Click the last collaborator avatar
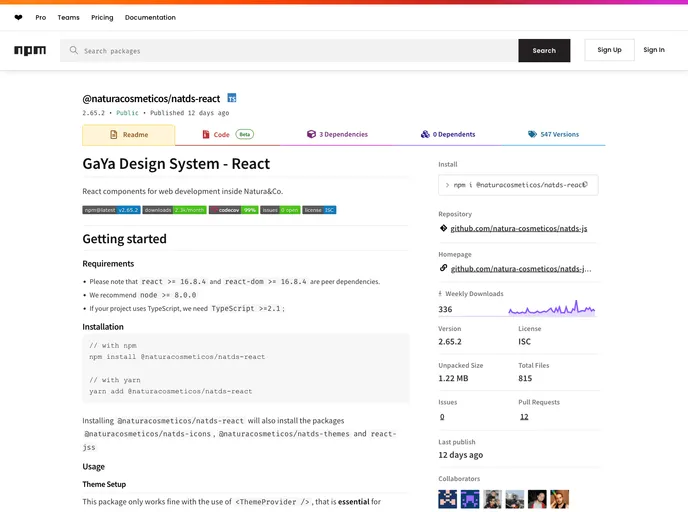The image size is (688, 512). click(561, 498)
